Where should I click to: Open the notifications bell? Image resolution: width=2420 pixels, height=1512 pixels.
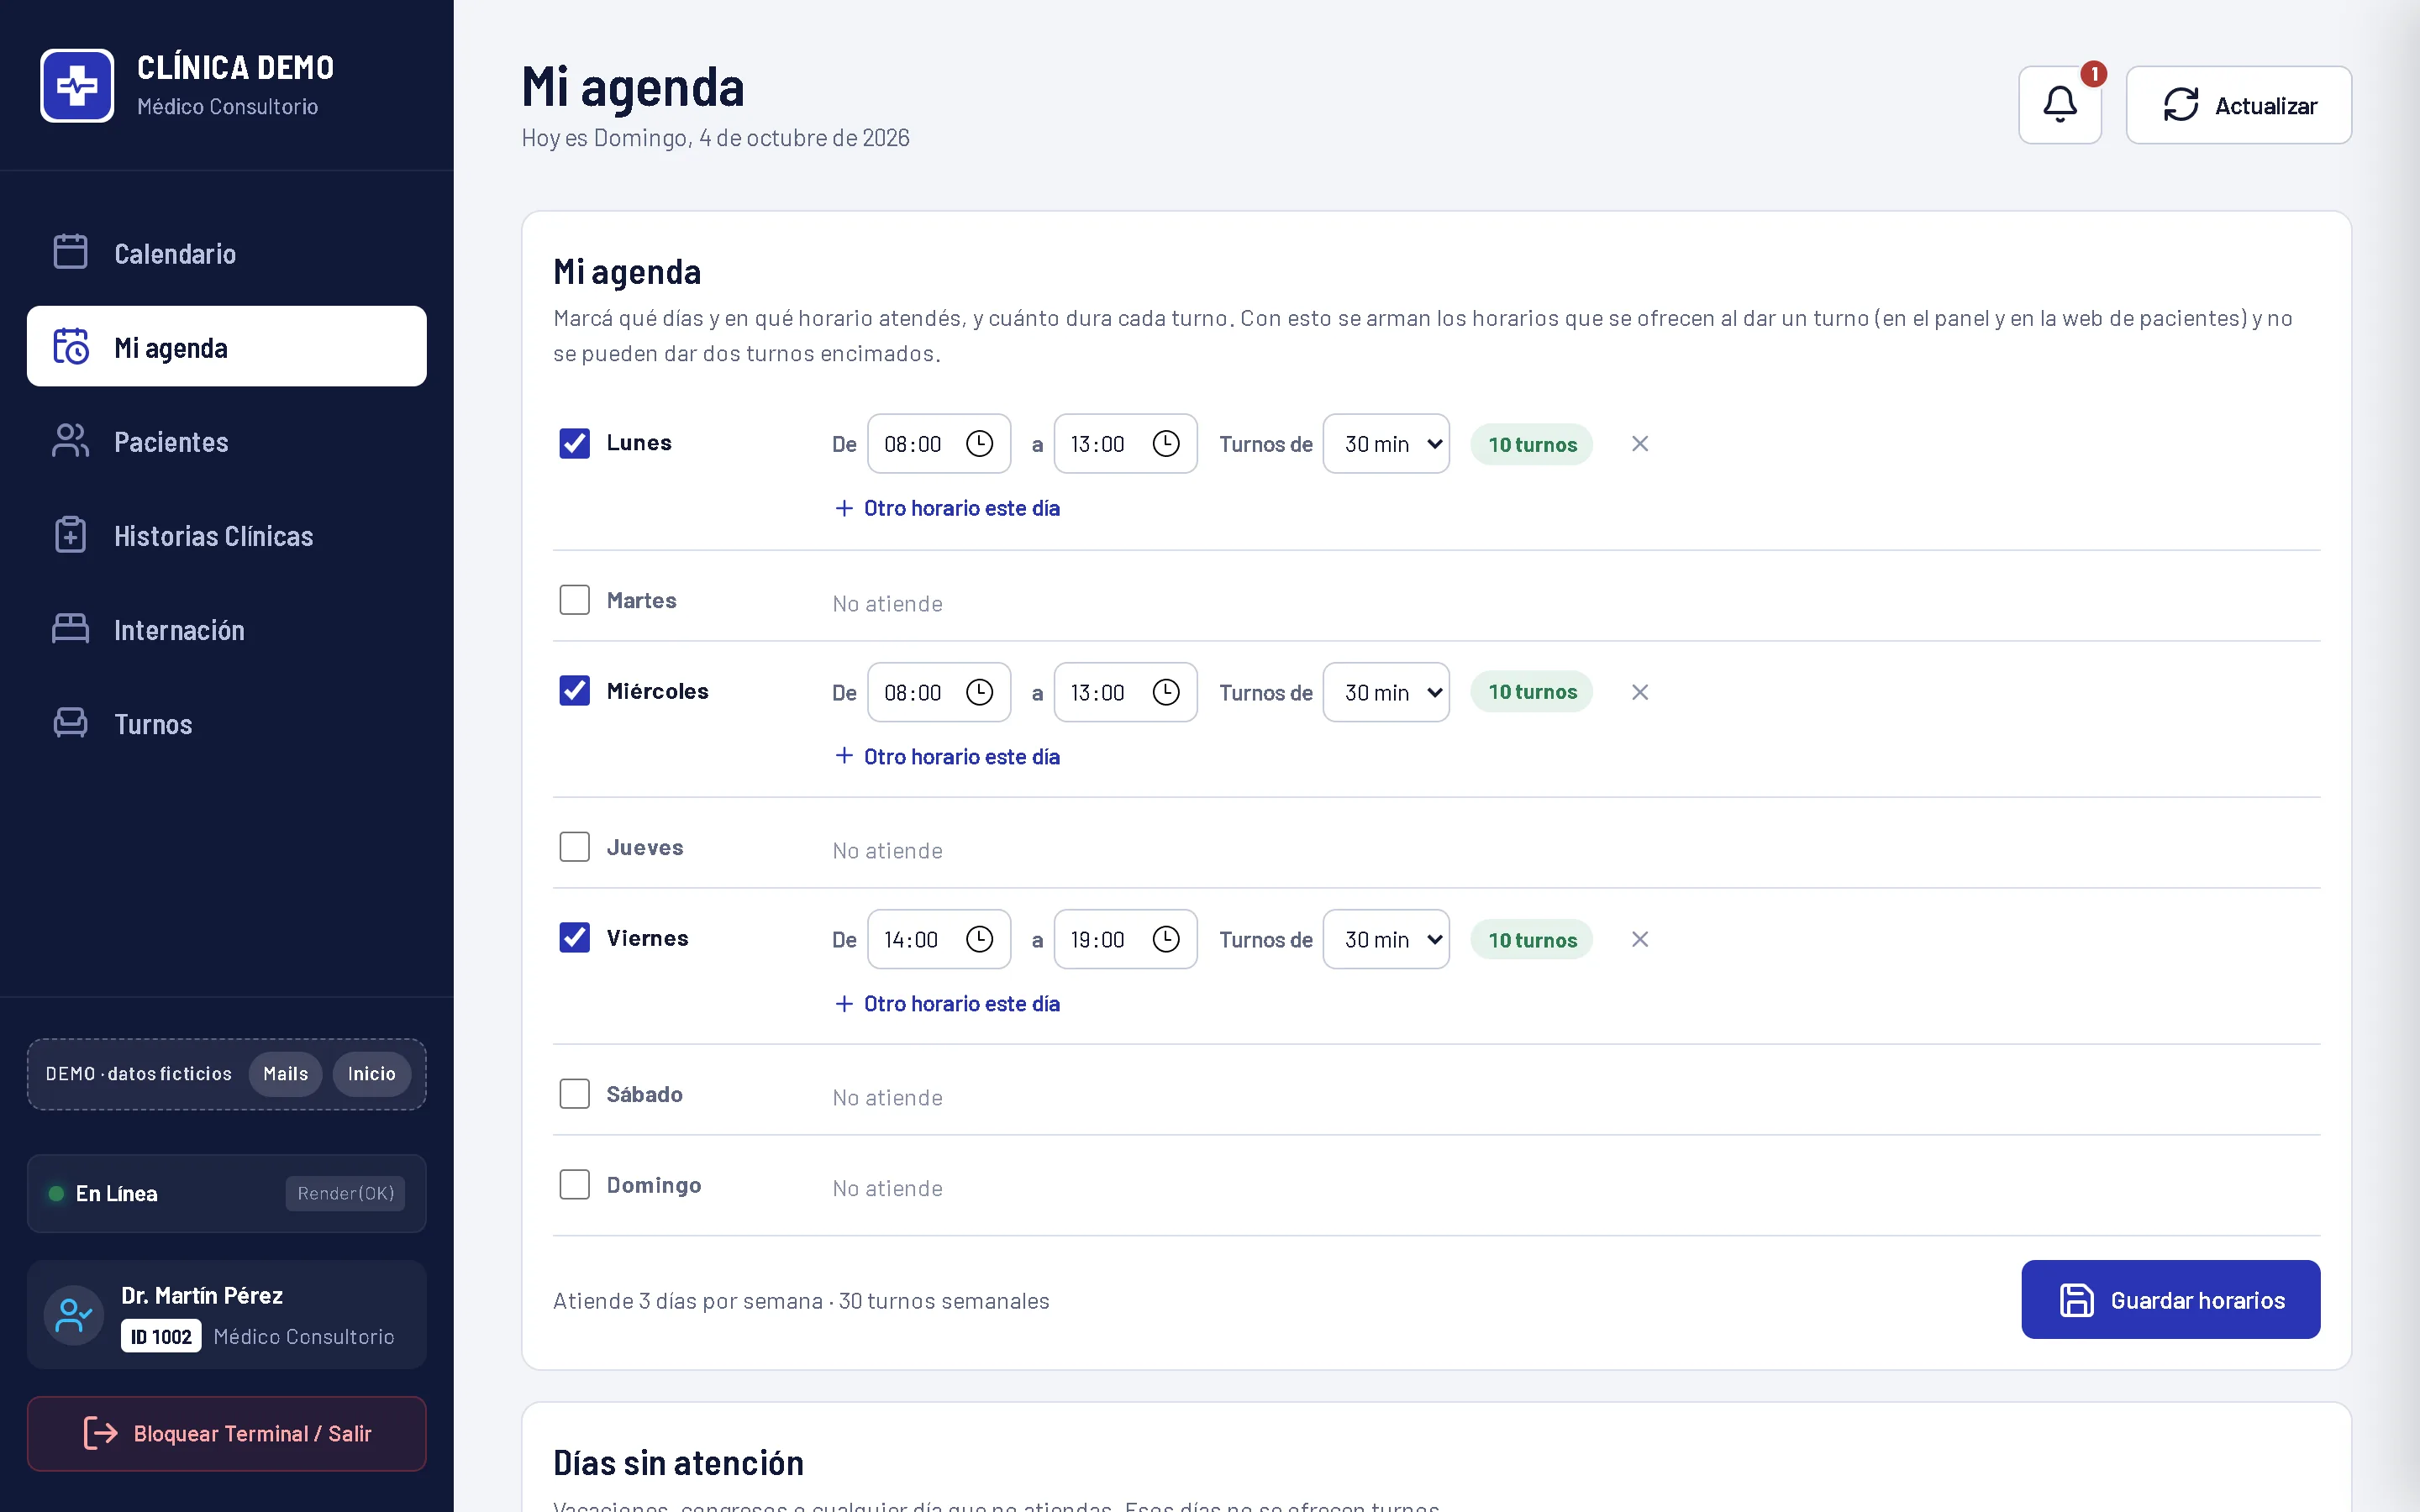coord(2059,105)
